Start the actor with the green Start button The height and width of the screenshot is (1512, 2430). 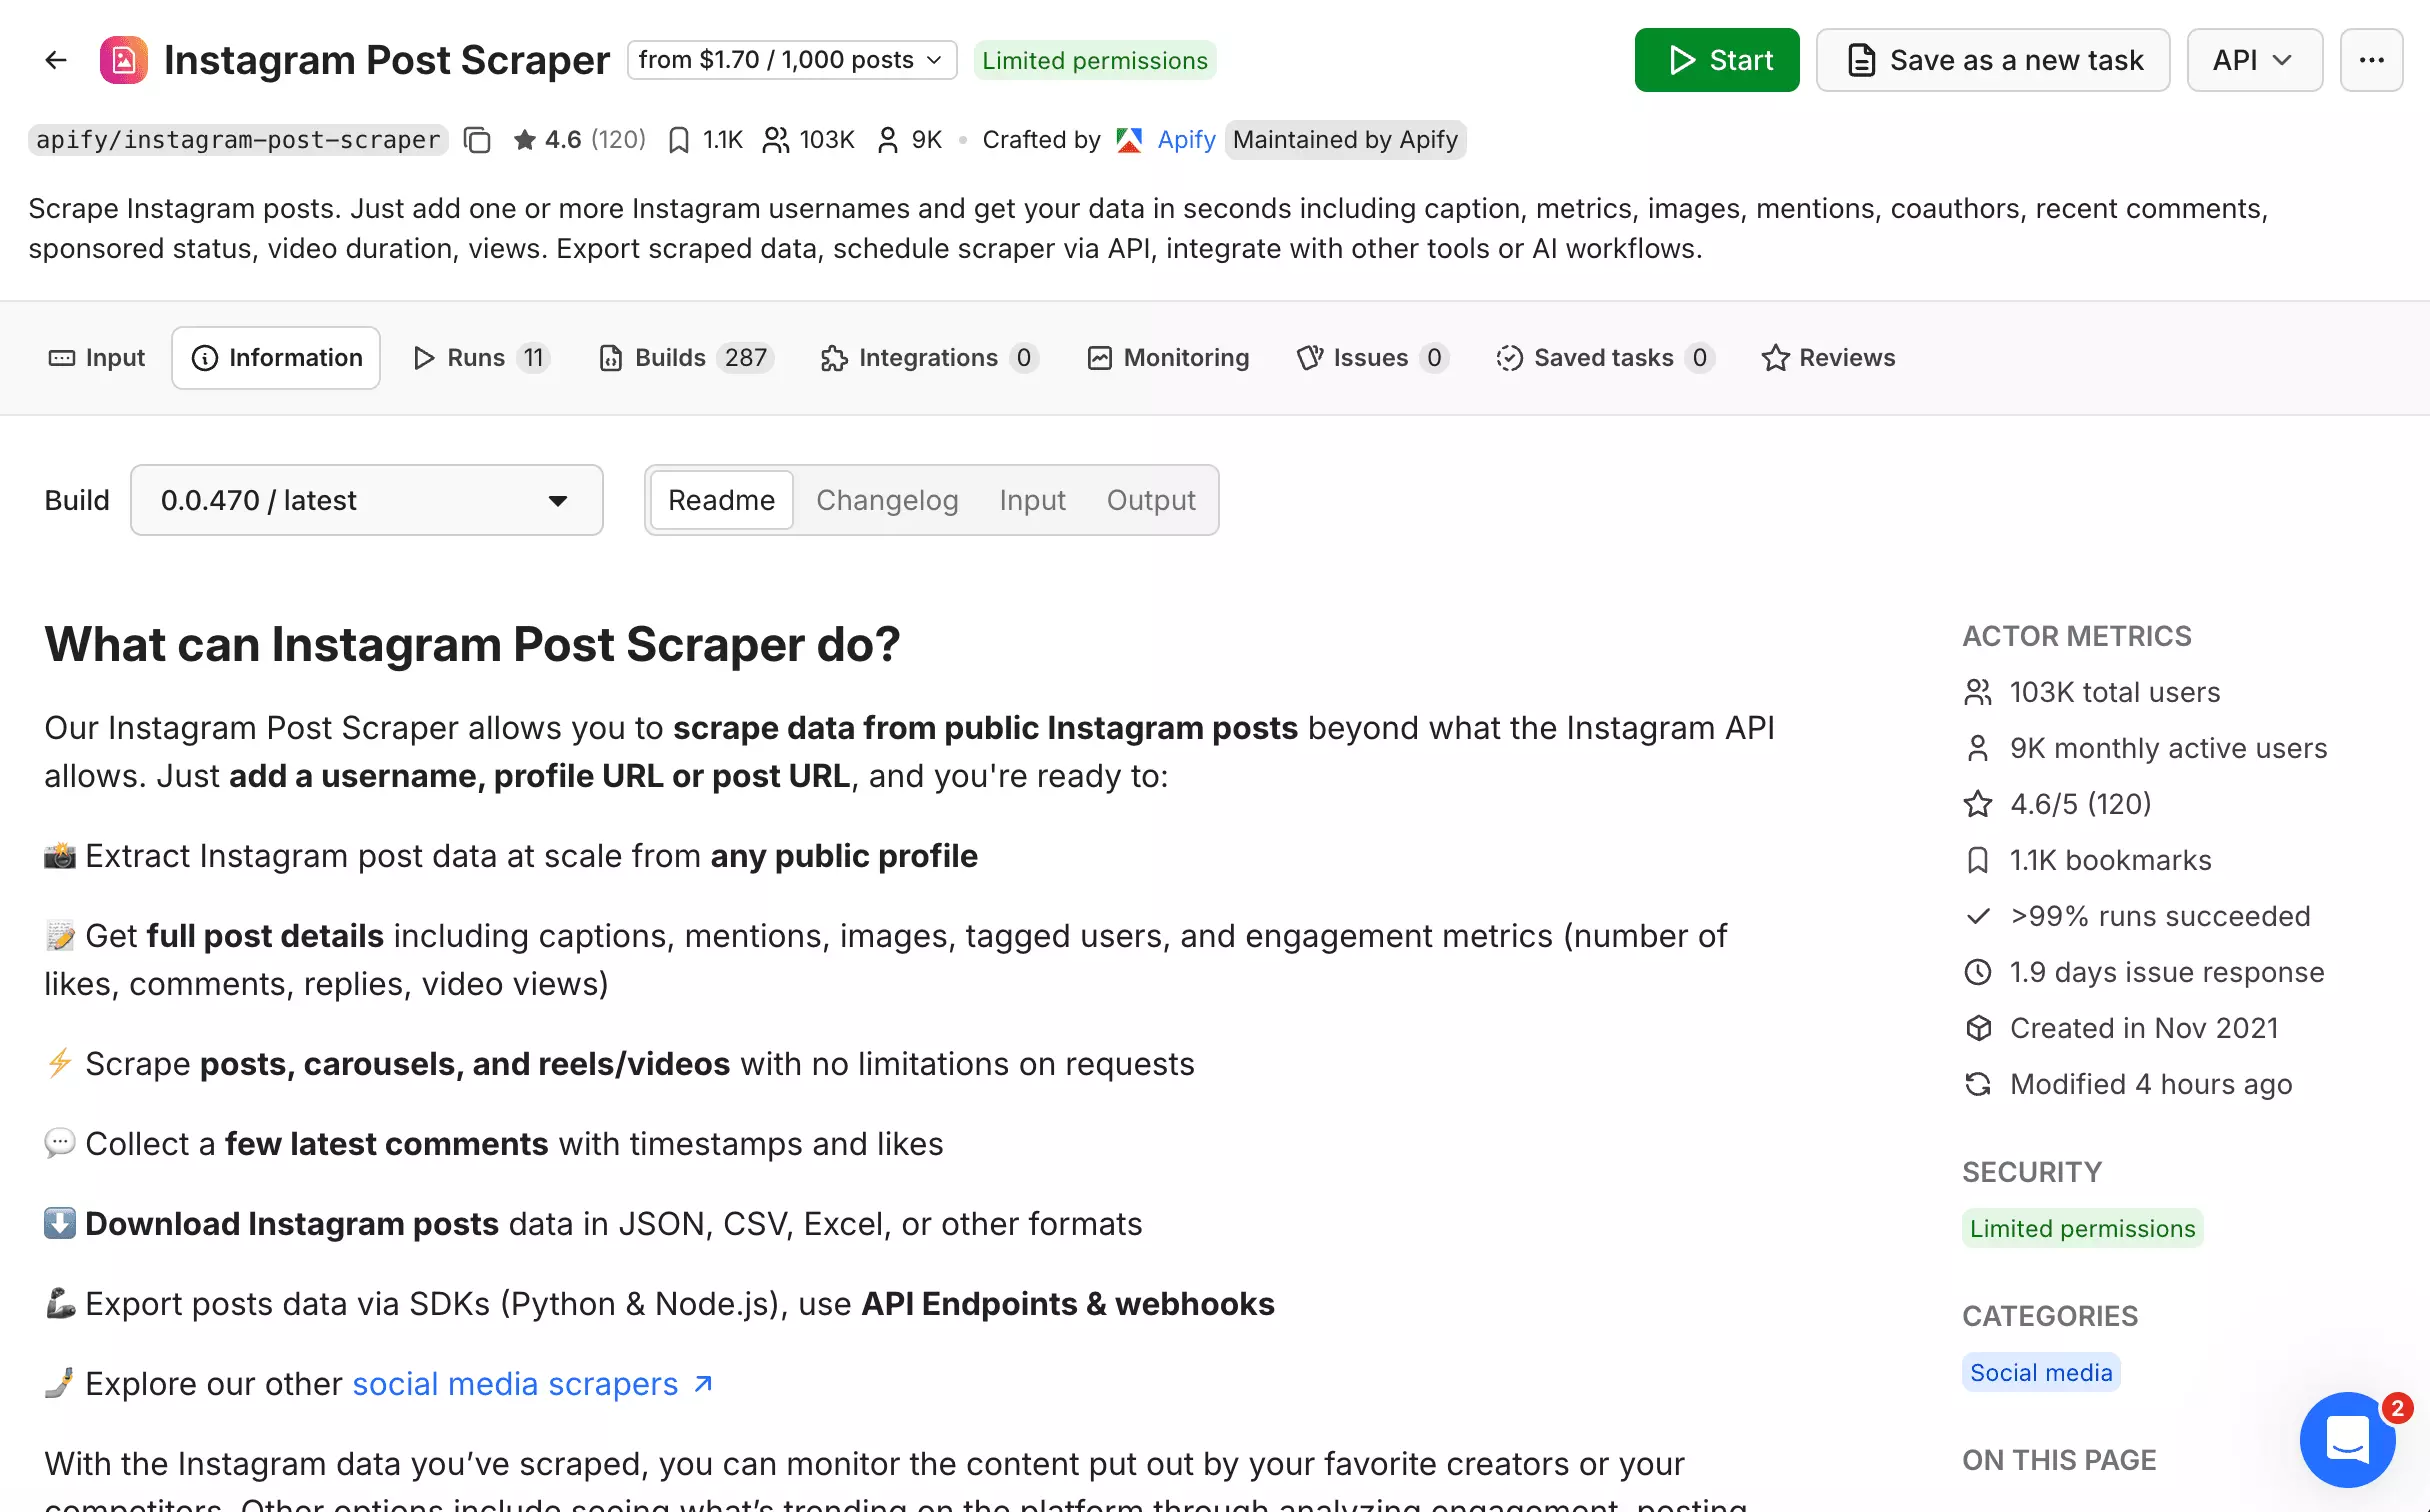pos(1717,60)
